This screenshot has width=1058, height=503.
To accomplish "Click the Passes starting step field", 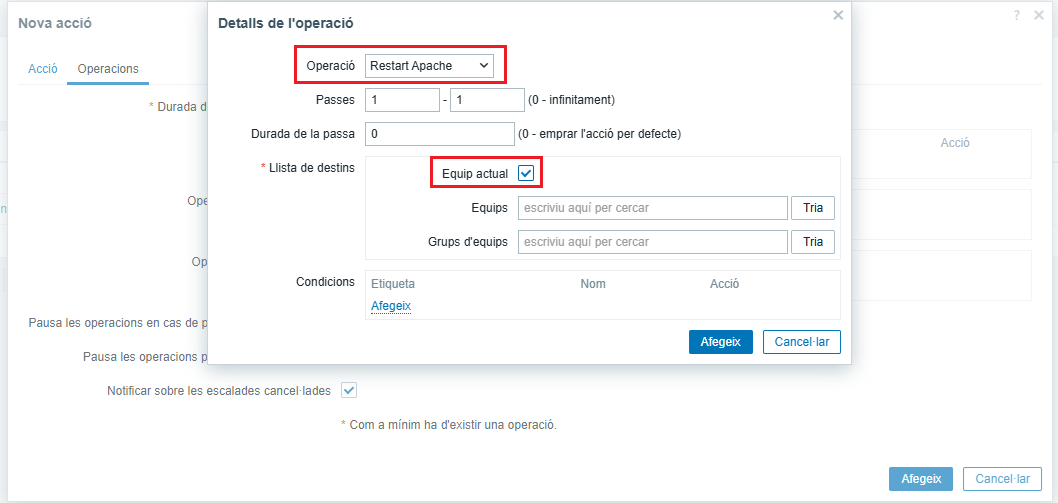I will coord(402,100).
